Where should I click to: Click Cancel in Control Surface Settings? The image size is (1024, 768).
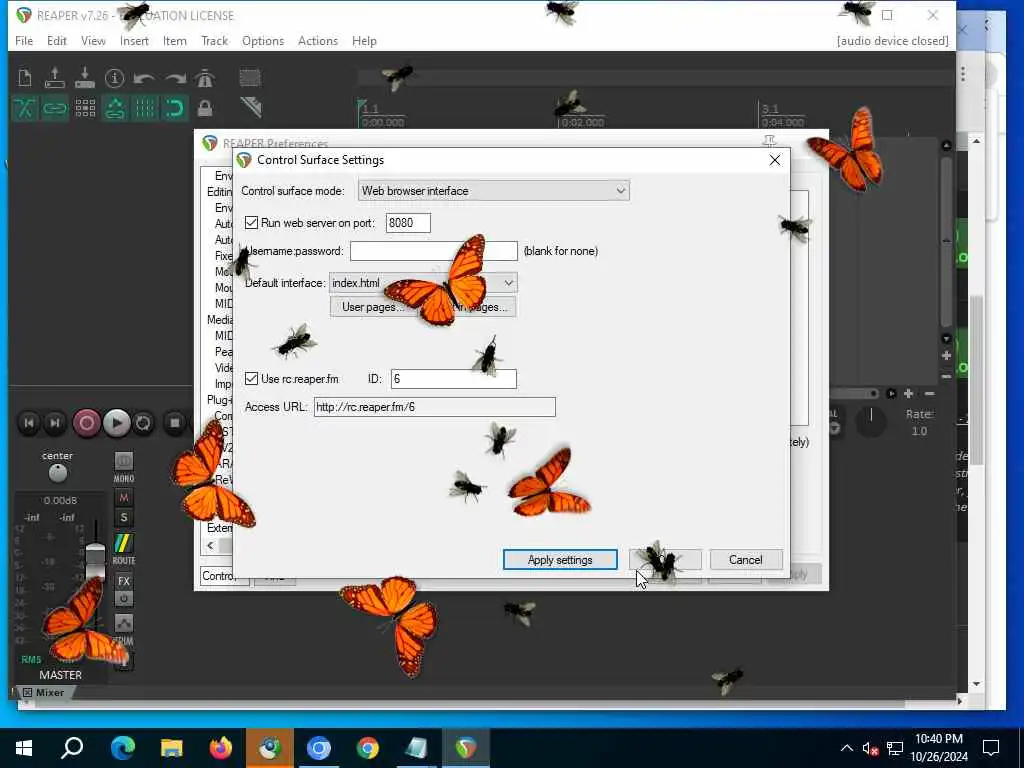(x=745, y=560)
